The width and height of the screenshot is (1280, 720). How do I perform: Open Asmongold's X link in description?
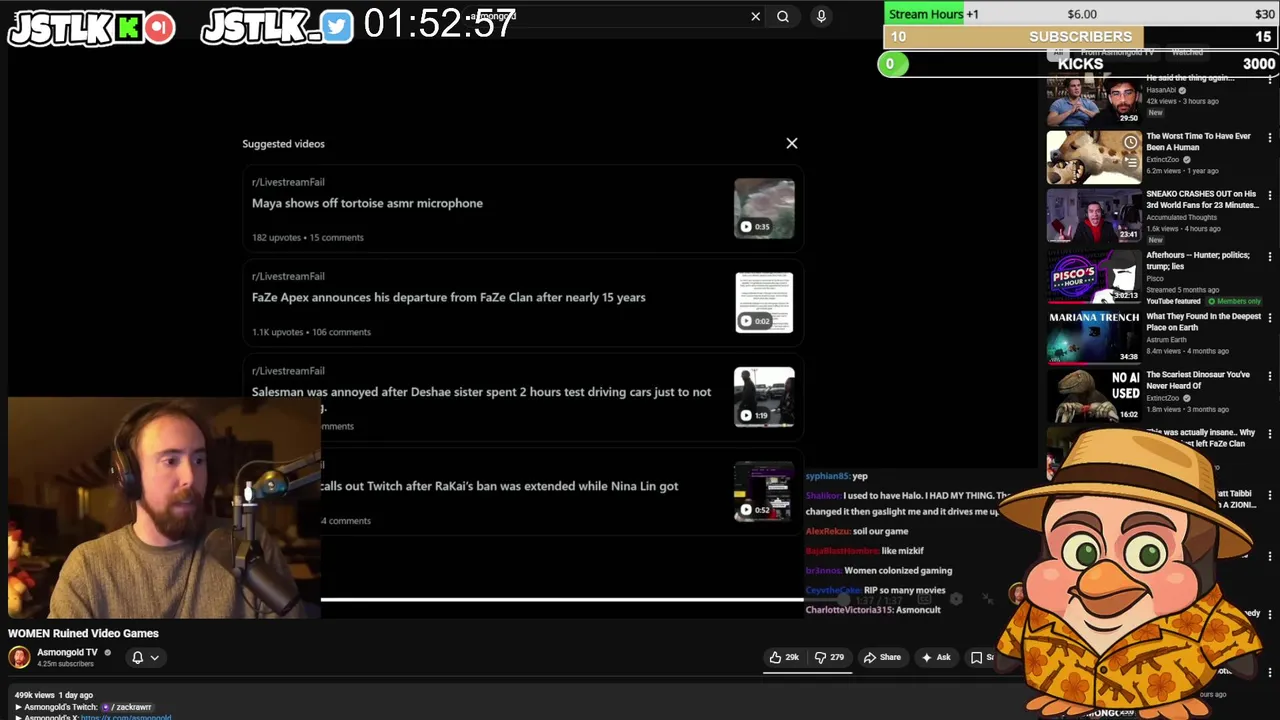point(125,717)
